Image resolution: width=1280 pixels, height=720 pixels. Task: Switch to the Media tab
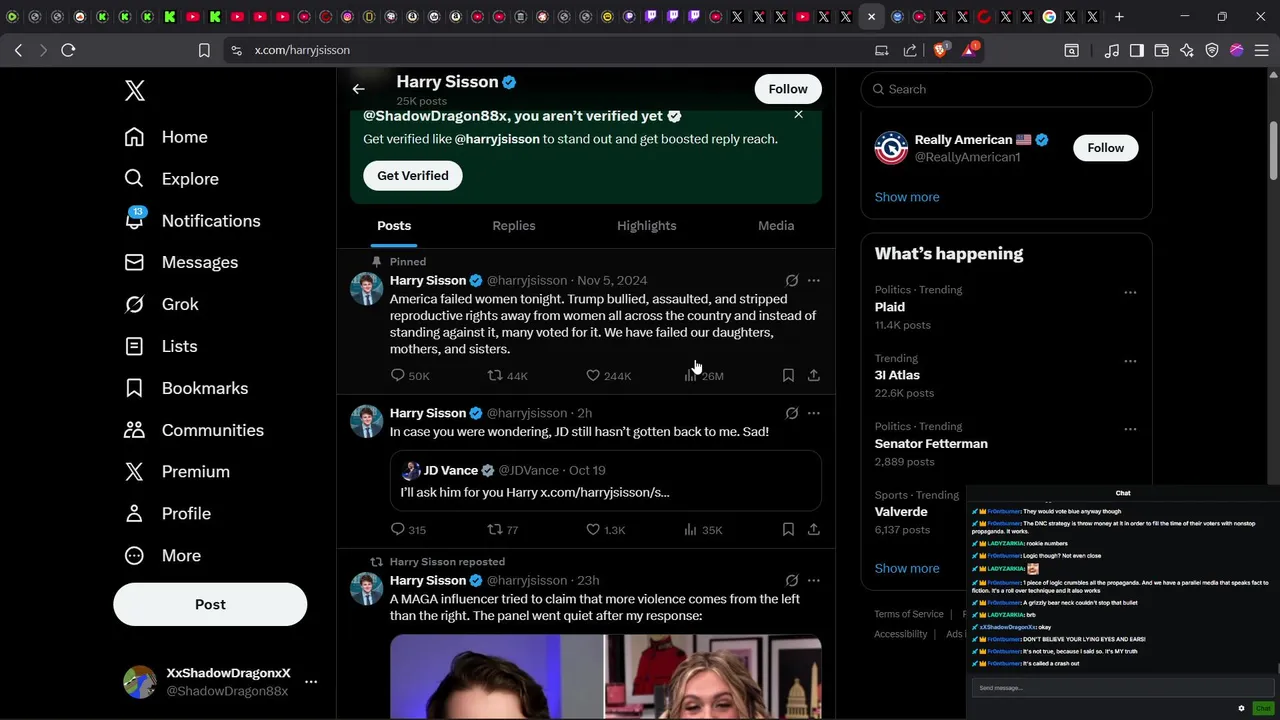point(776,226)
